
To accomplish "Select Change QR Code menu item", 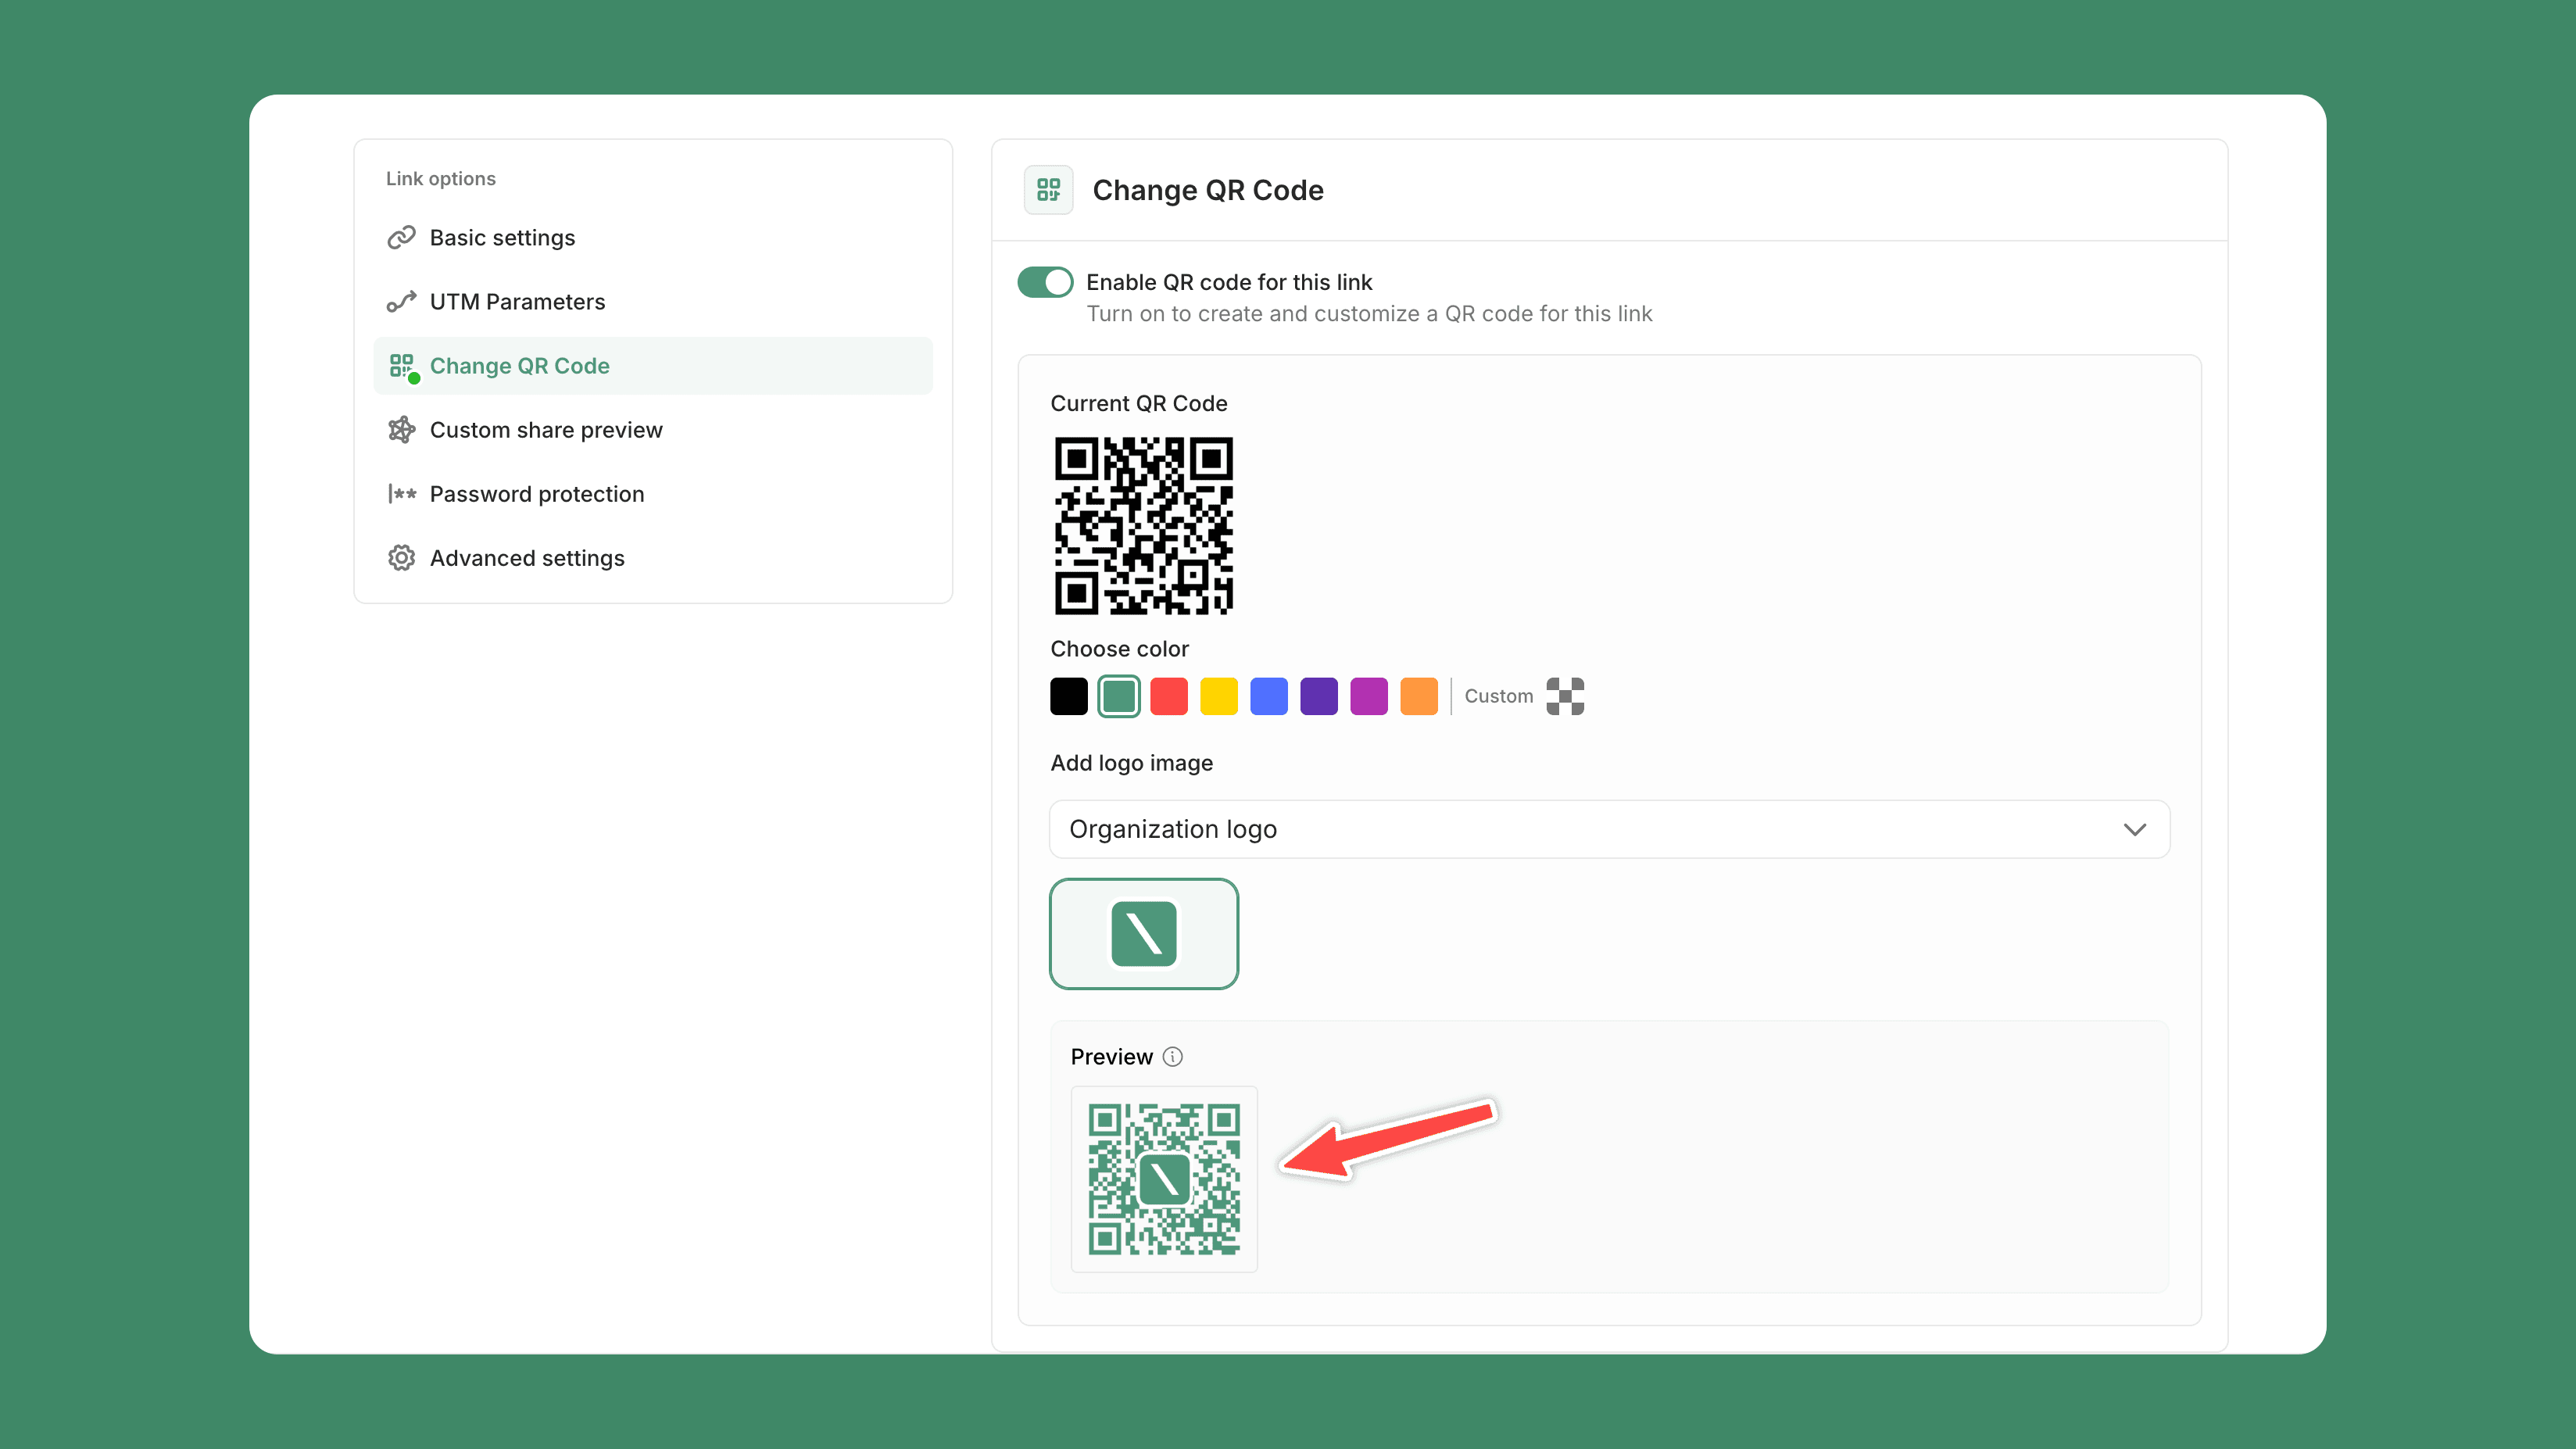I will pyautogui.click(x=653, y=366).
